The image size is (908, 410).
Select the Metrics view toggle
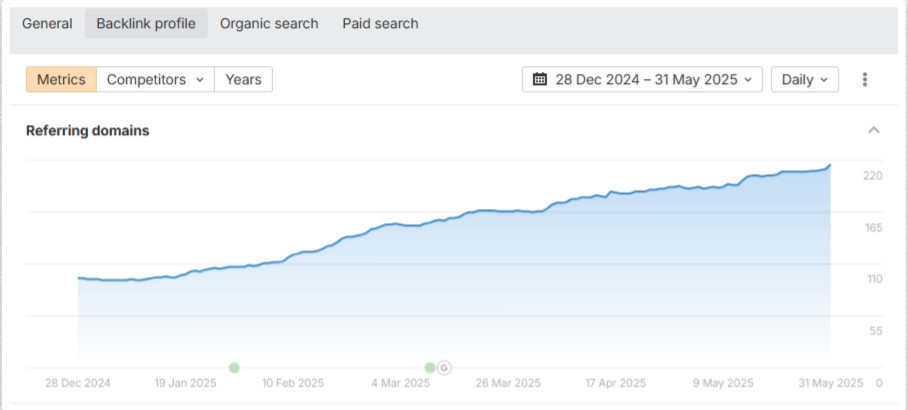(61, 80)
